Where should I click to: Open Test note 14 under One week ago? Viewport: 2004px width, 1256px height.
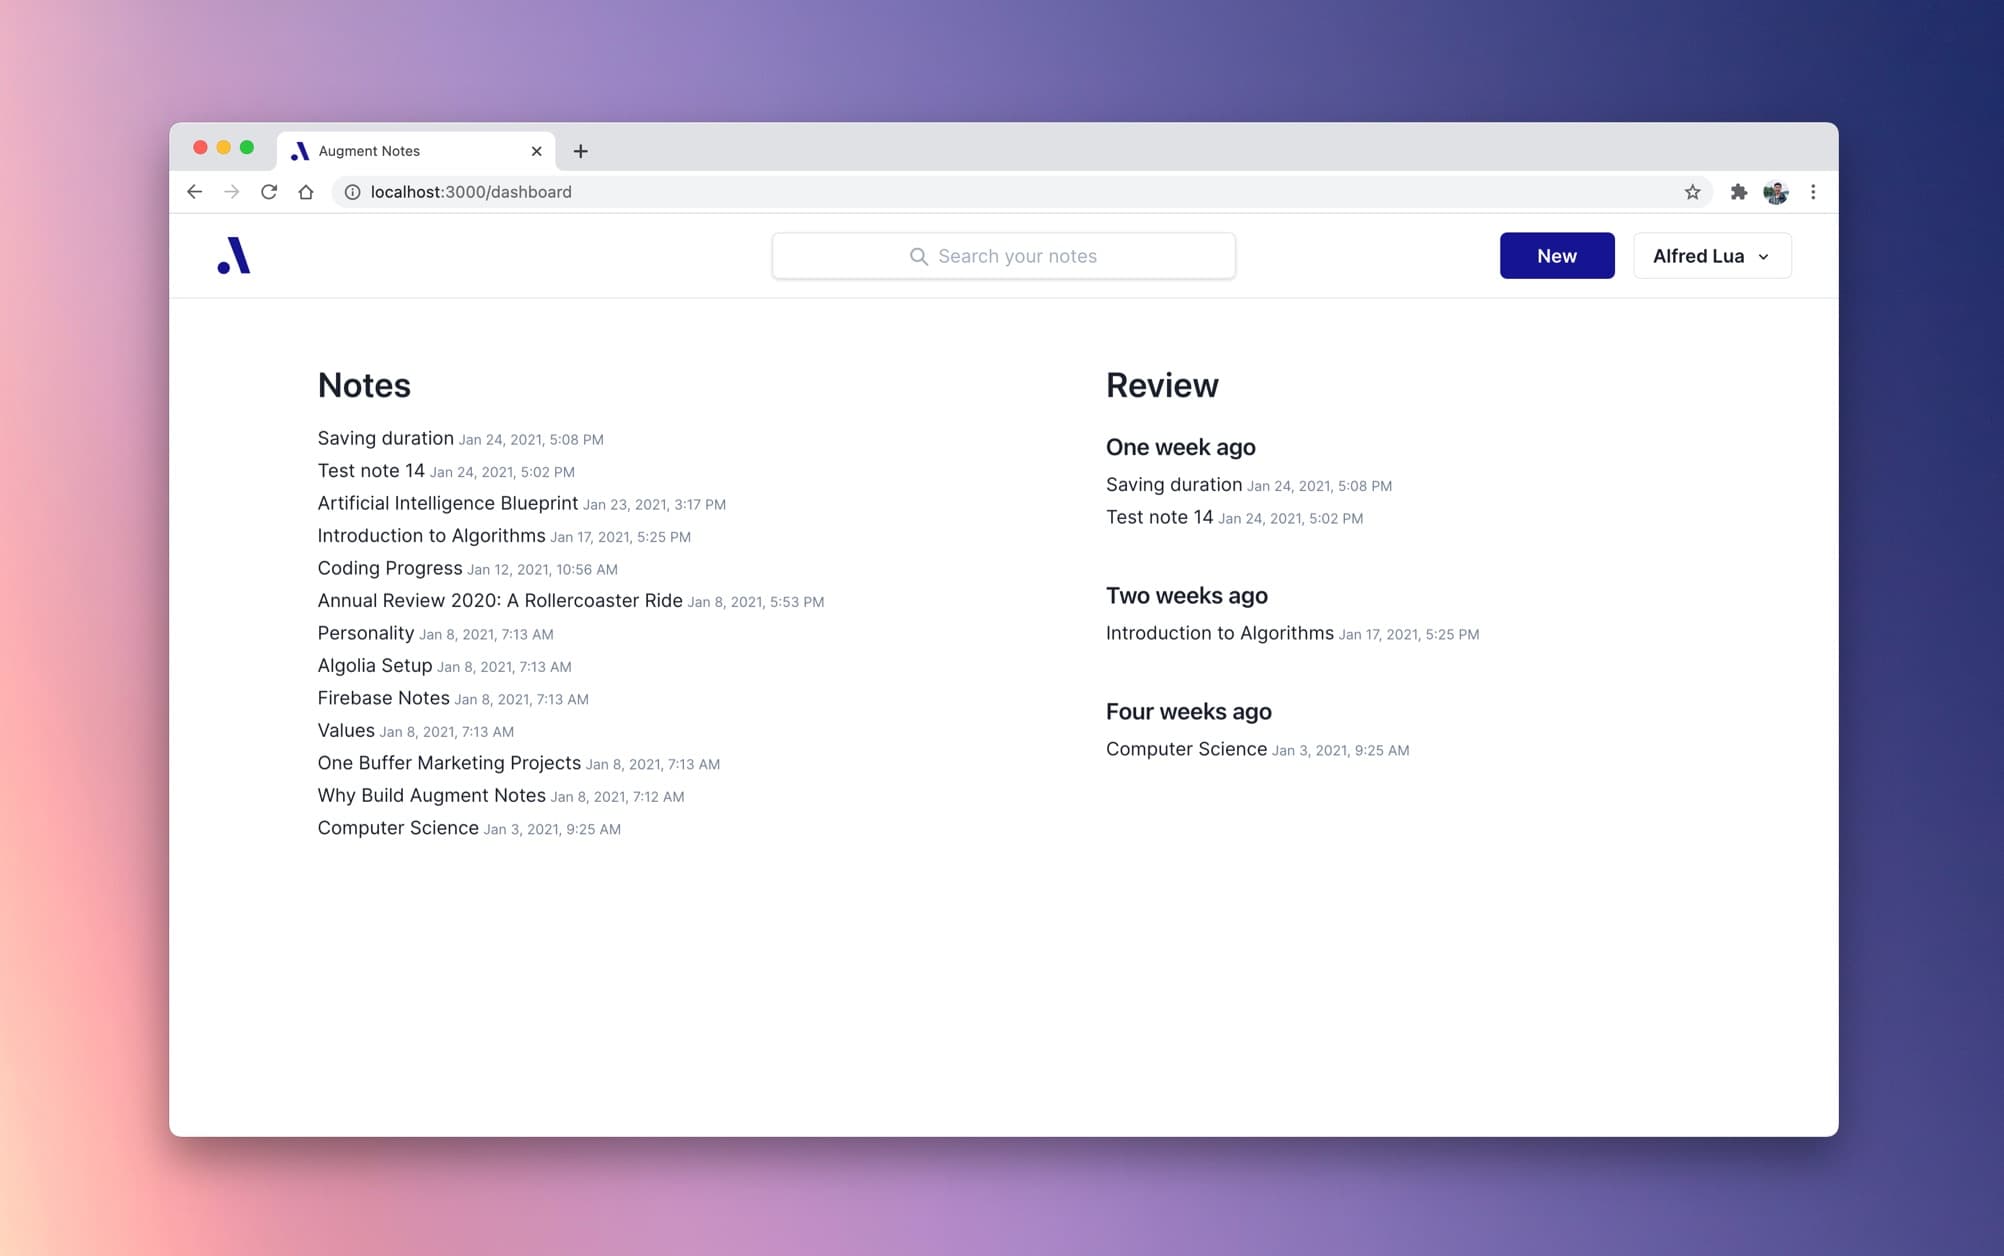[x=1159, y=517]
